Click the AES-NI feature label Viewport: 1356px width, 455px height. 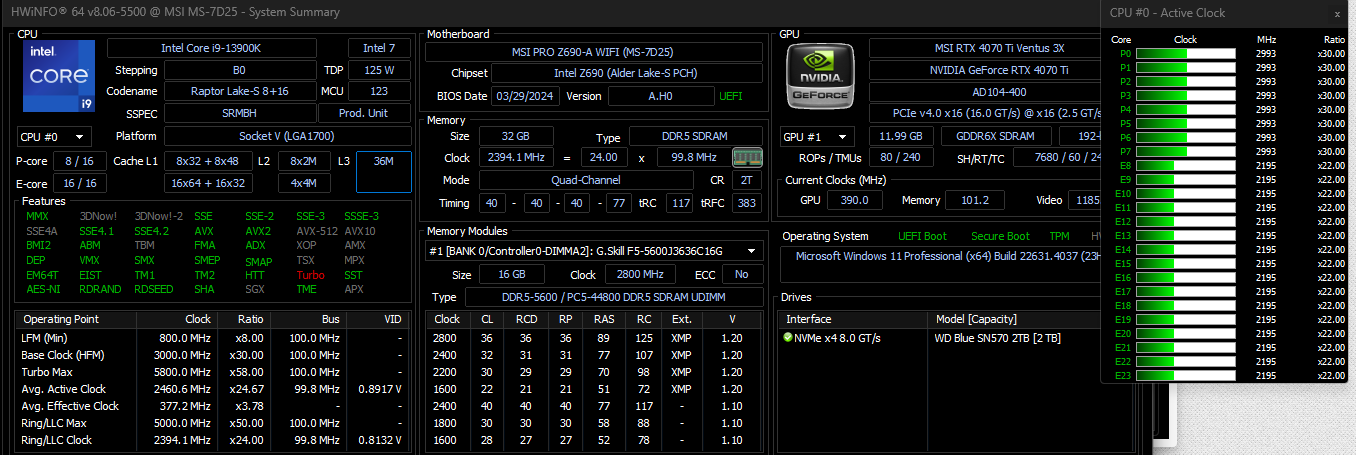(43, 289)
